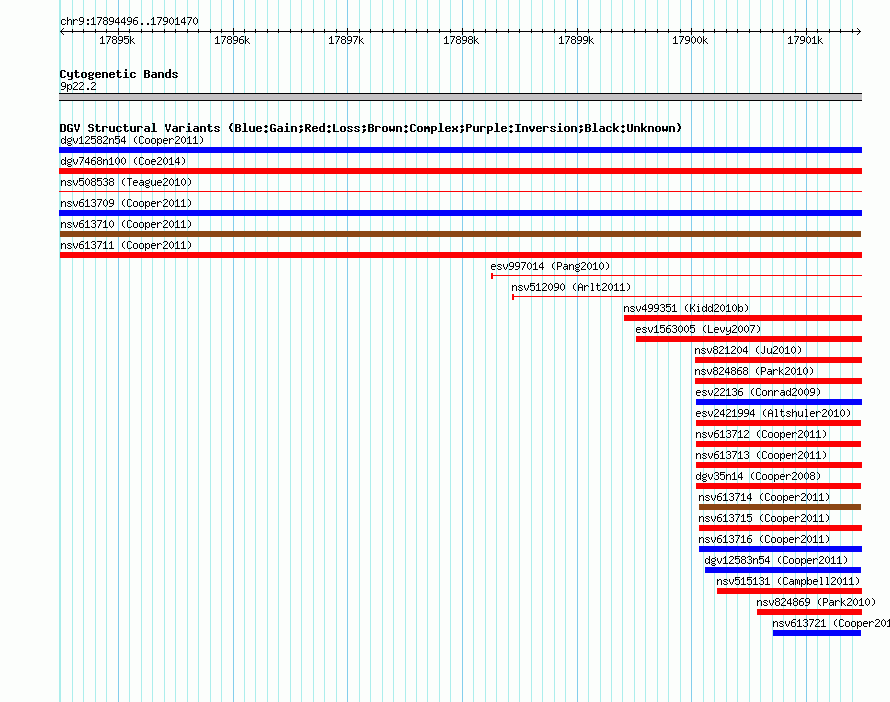Open nsv613721 variant label
Screen dimensions: 890x702
click(x=831, y=623)
